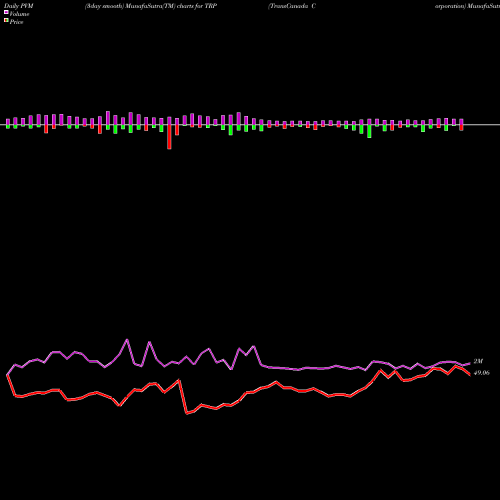Click the green-red Price legend swatch
This screenshot has width=500, height=500.
coord(6,21)
